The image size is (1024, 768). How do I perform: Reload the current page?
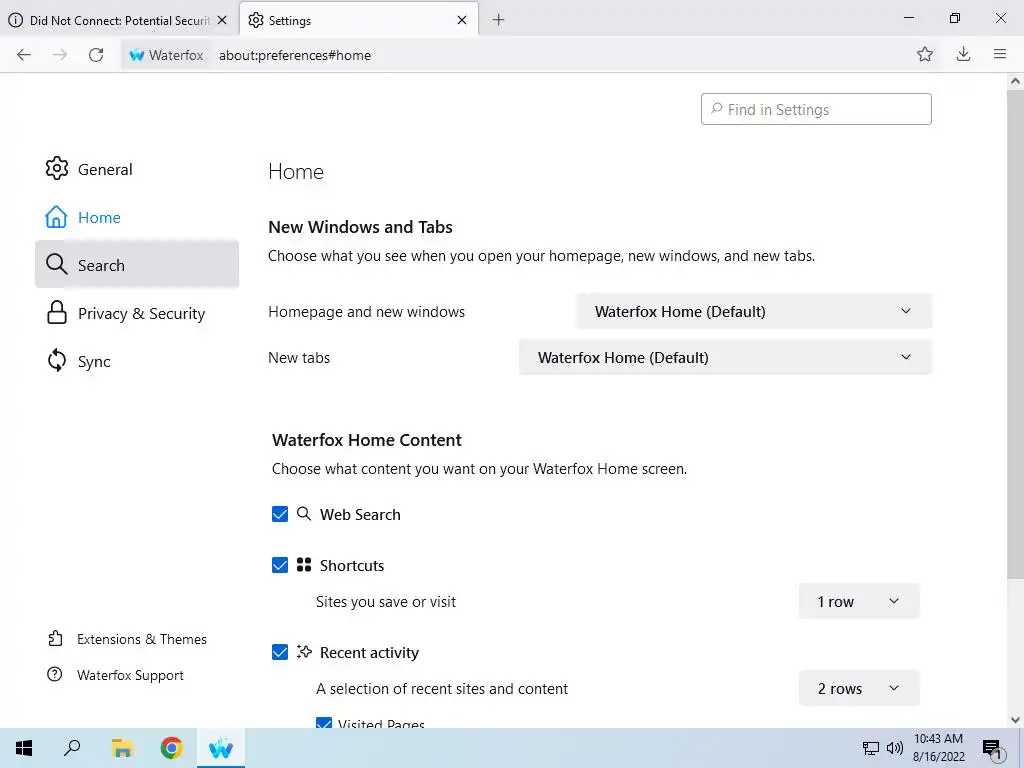[96, 55]
